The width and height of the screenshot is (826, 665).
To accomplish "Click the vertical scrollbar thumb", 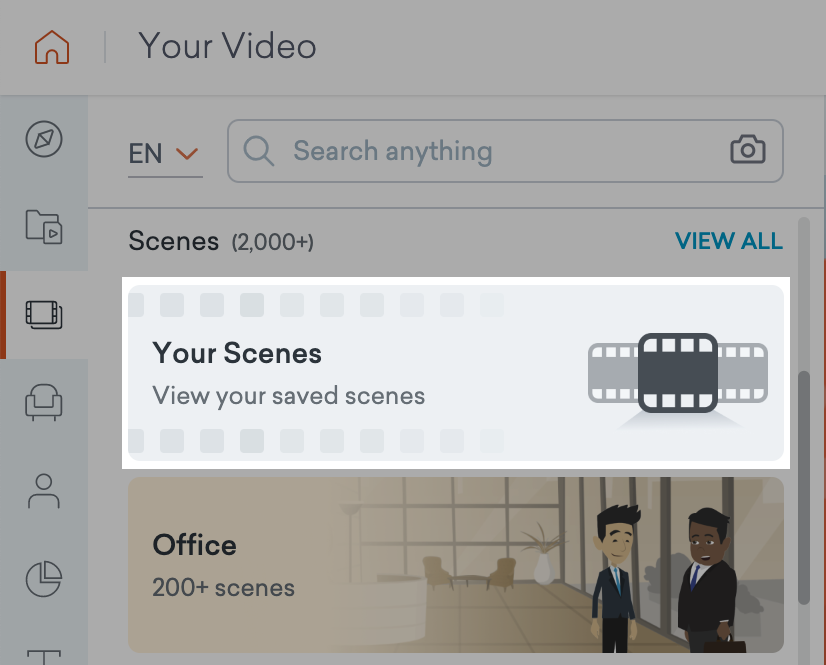I will click(803, 488).
